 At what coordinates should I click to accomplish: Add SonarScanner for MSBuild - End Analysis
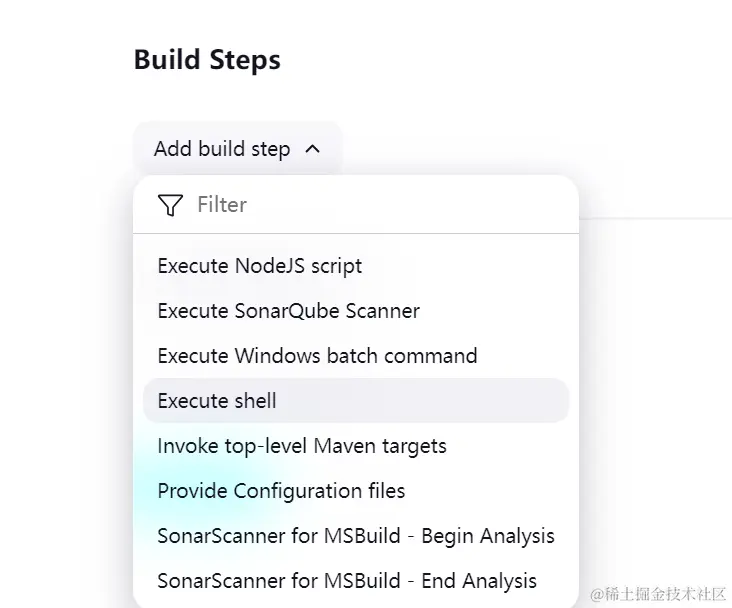point(347,581)
